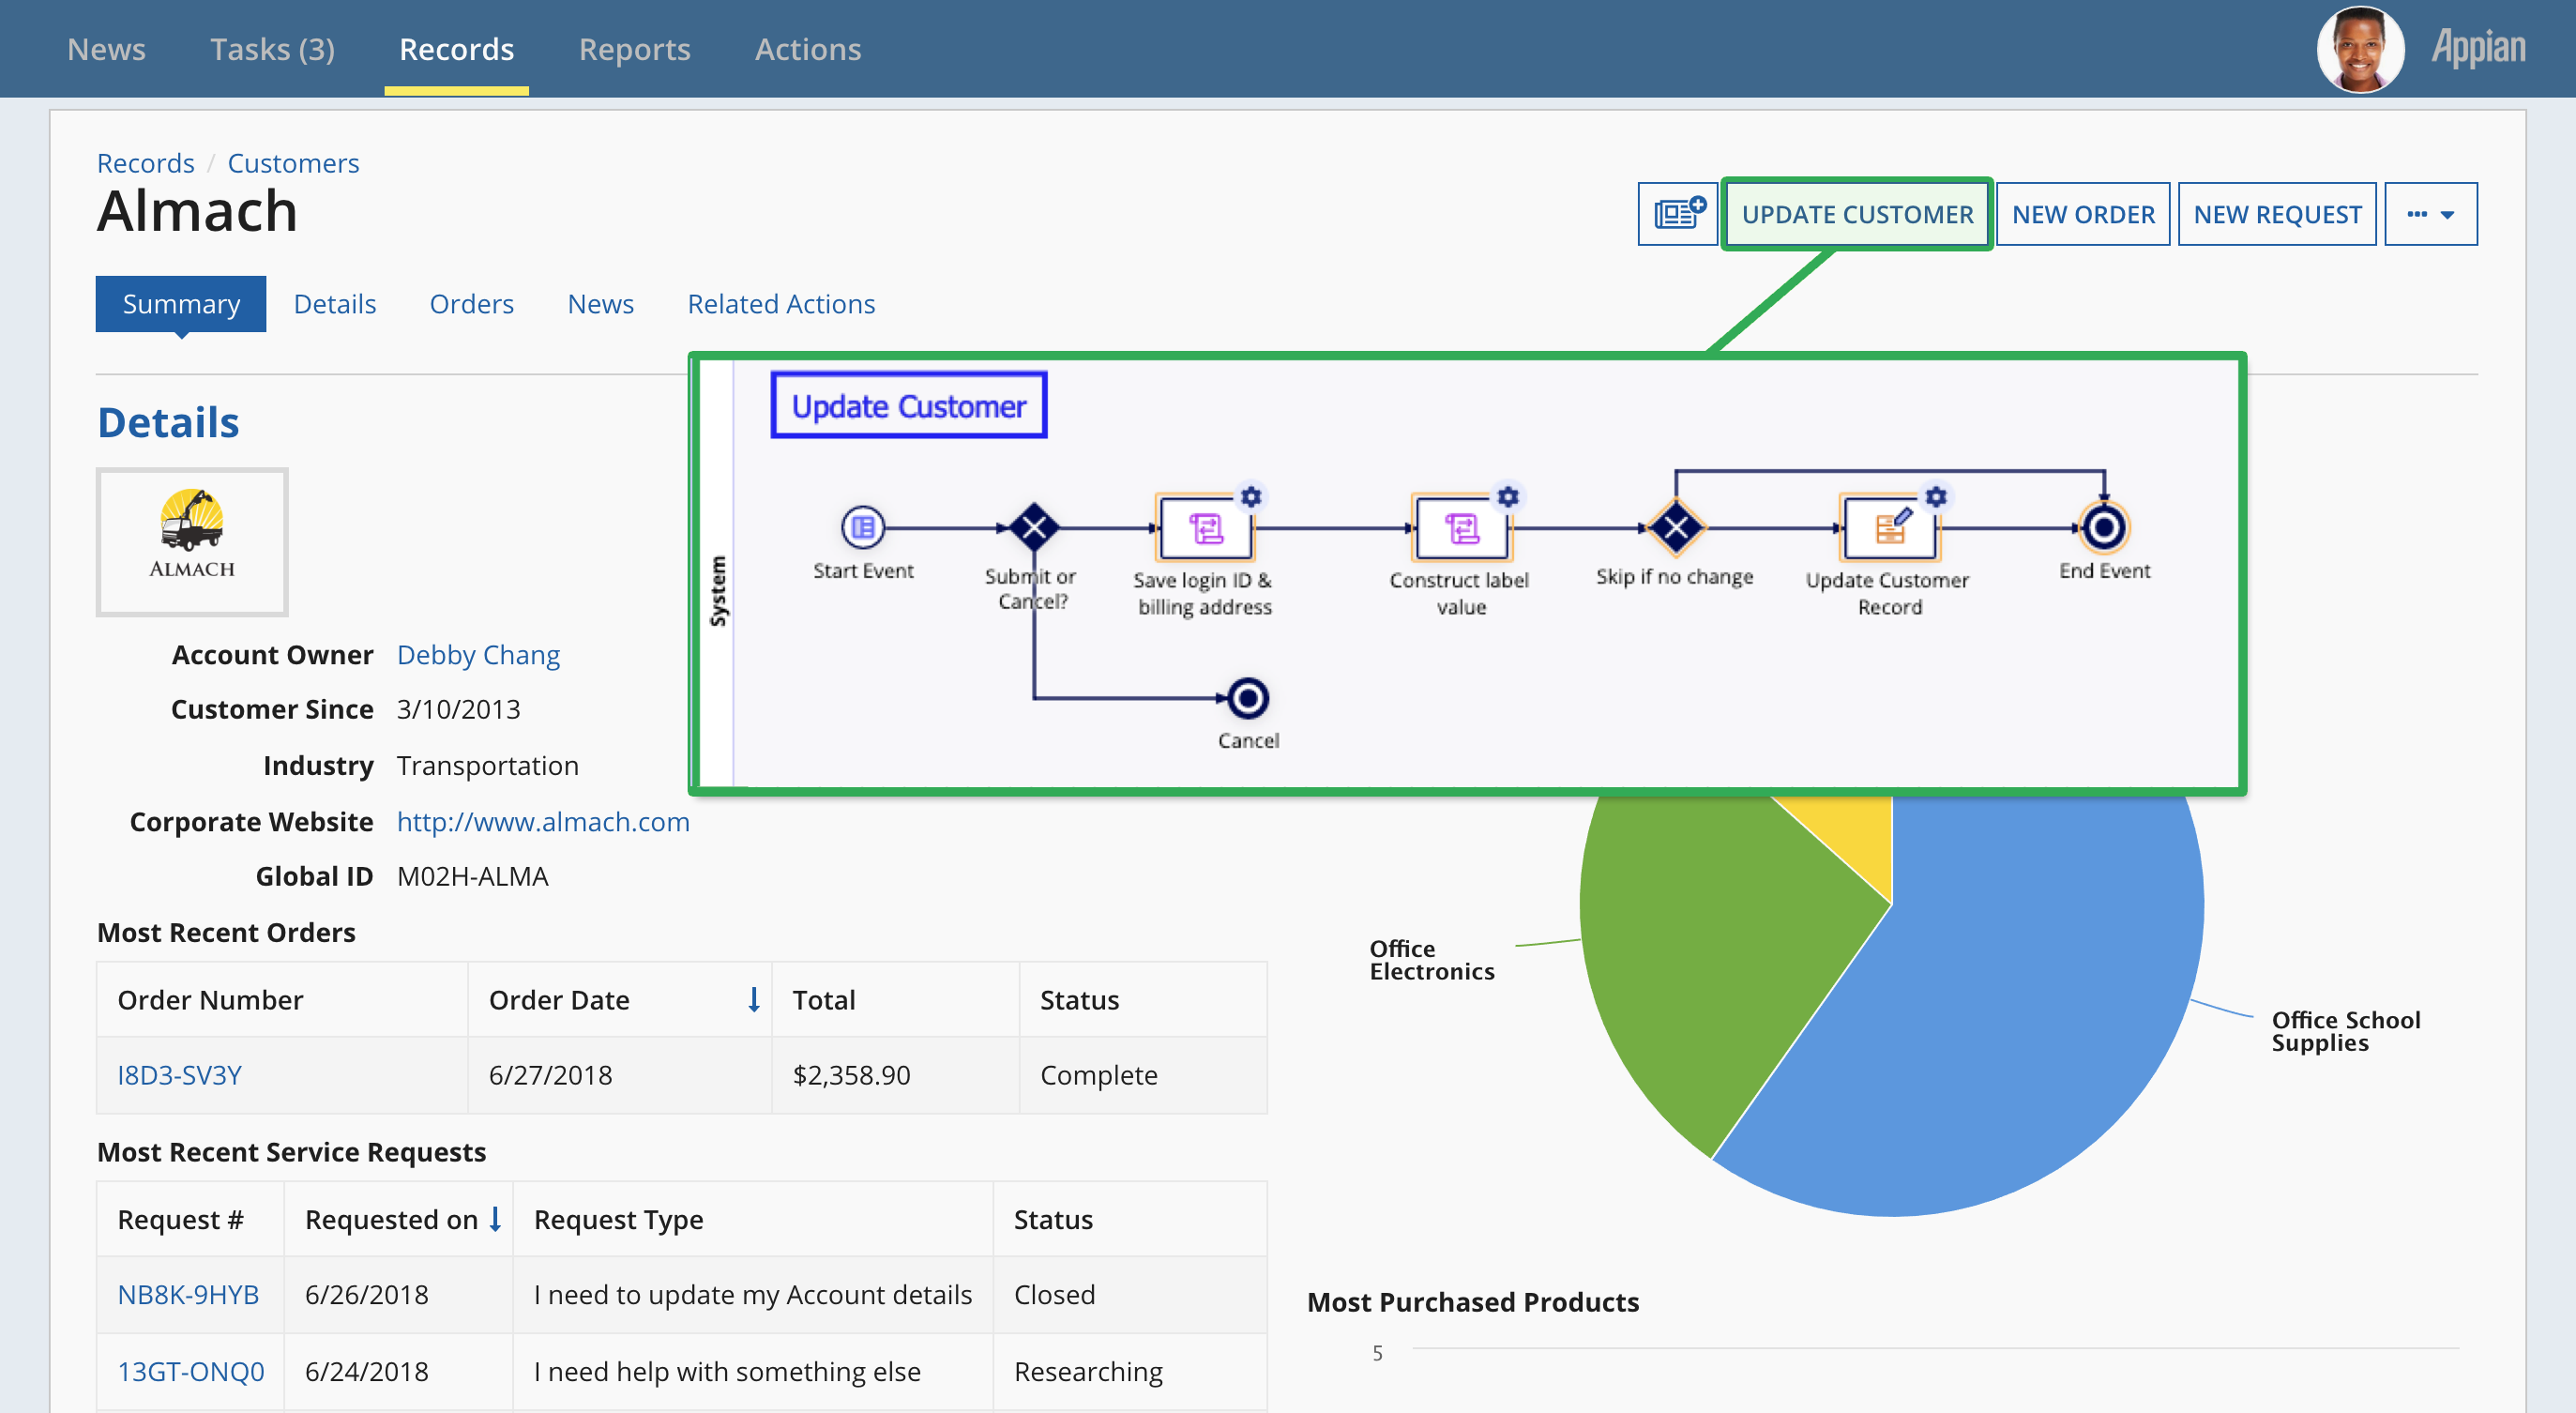This screenshot has width=2576, height=1413.
Task: Select the Update Customer Record node
Action: (x=1889, y=527)
